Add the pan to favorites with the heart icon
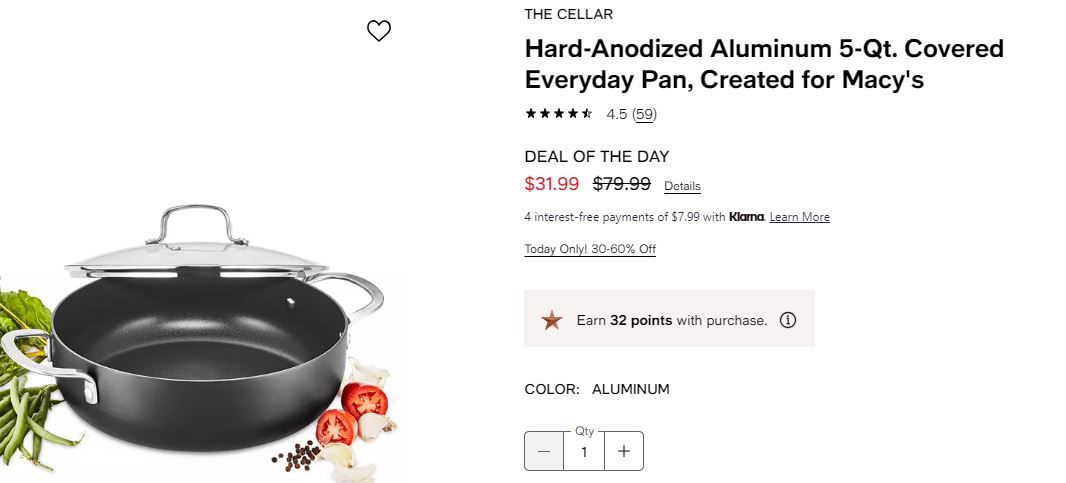Image resolution: width=1066 pixels, height=483 pixels. pyautogui.click(x=378, y=32)
